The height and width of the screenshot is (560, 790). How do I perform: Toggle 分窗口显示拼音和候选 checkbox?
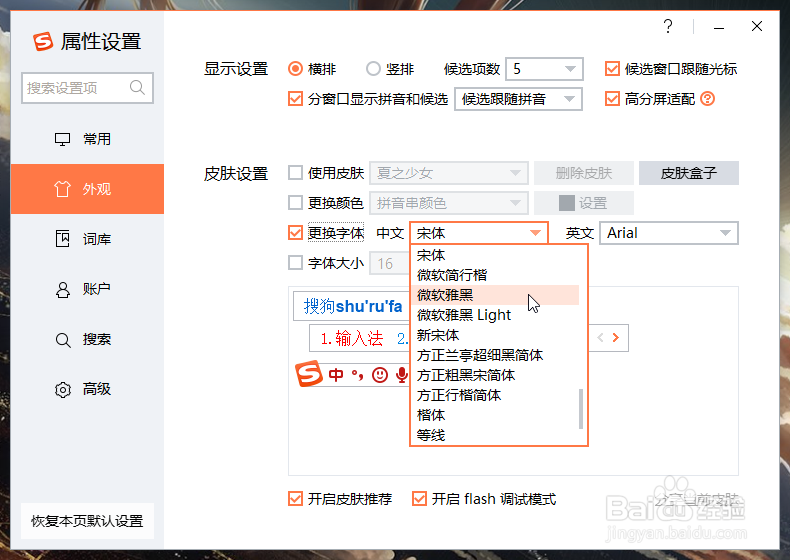[x=295, y=99]
